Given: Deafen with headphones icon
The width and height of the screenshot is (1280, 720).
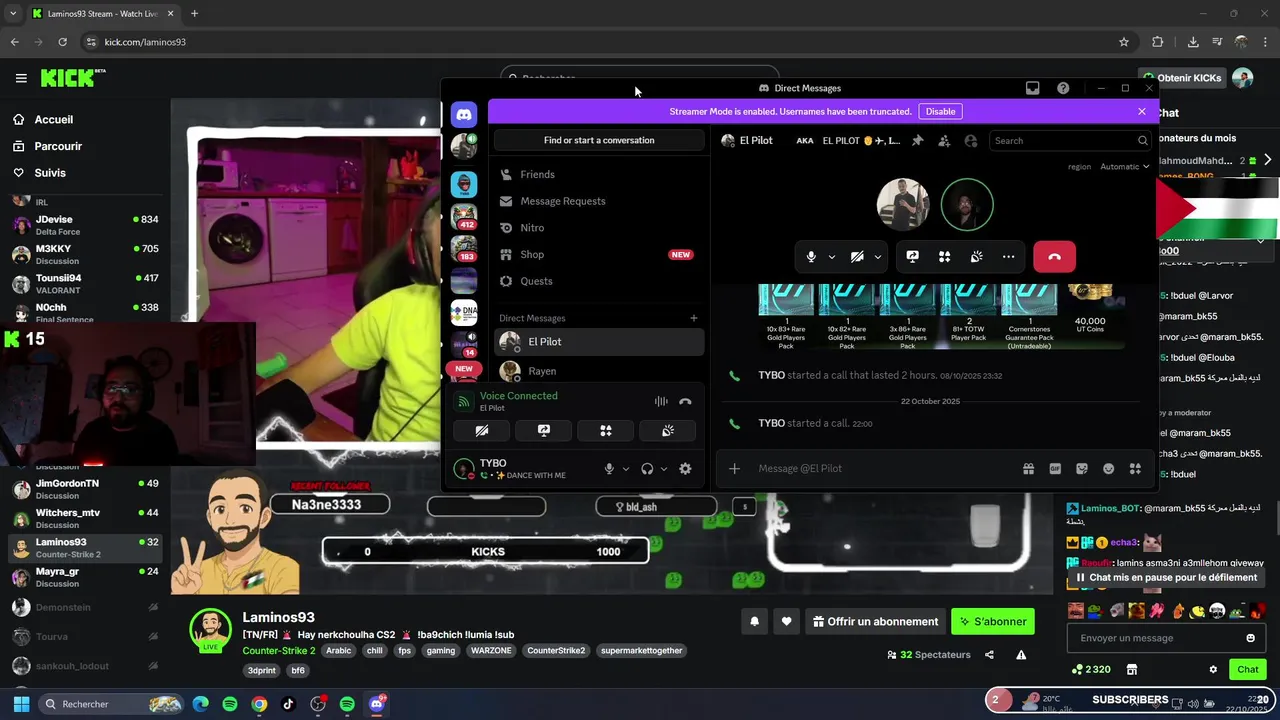Looking at the screenshot, I should point(647,469).
